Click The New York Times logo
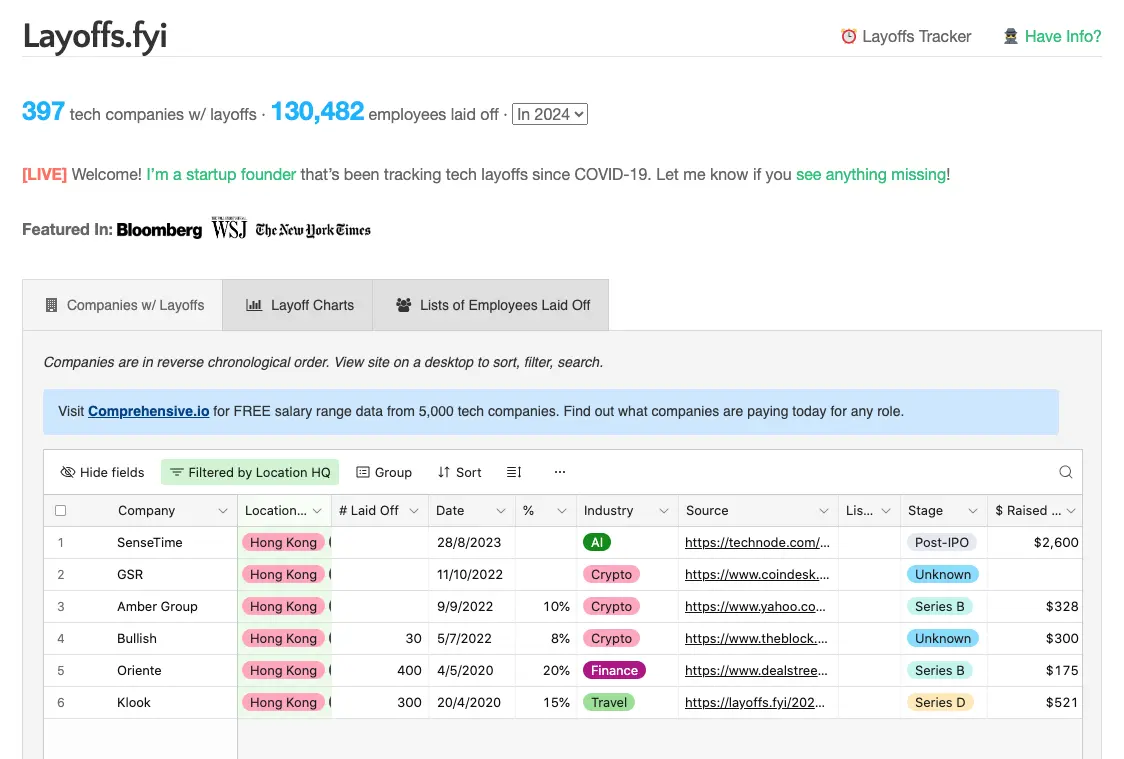Image resolution: width=1124 pixels, height=759 pixels. point(313,230)
